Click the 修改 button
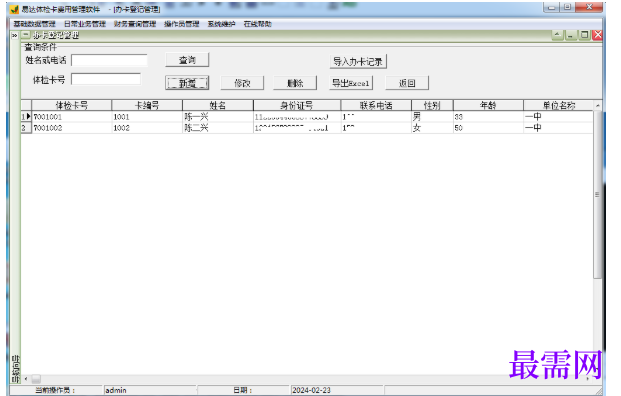 (242, 83)
